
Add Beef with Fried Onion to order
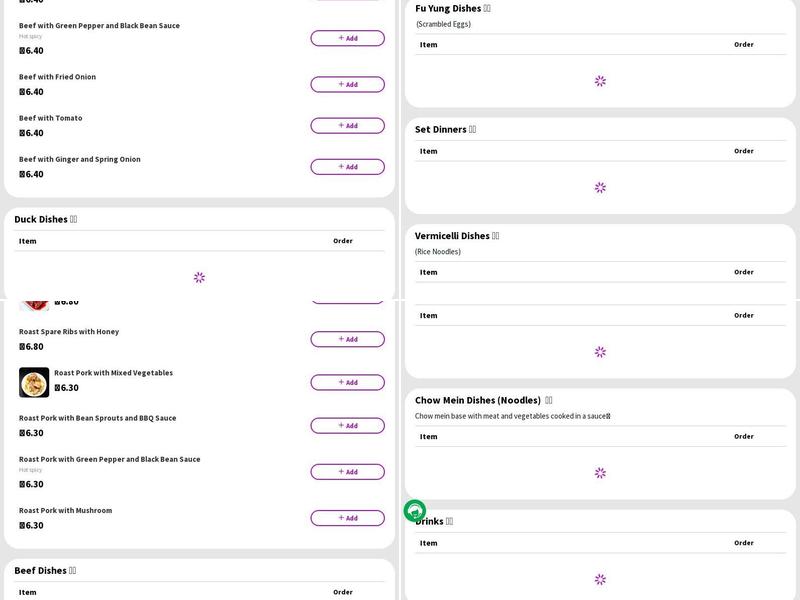click(x=347, y=85)
